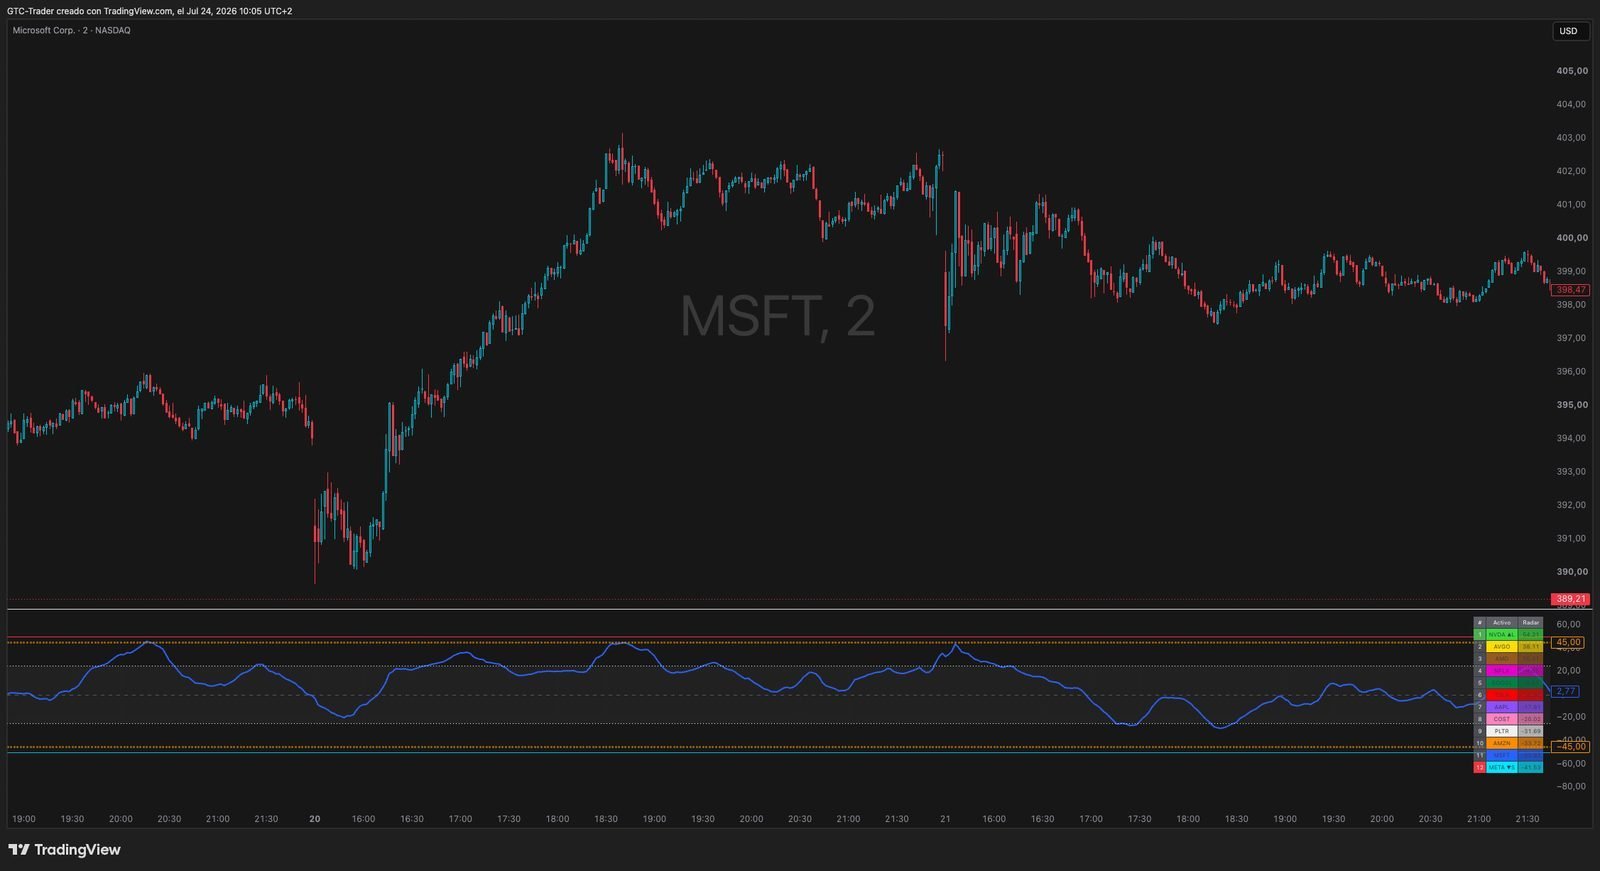Click date label 20 on the time axis
Viewport: 1600px width, 871px height.
click(x=315, y=819)
